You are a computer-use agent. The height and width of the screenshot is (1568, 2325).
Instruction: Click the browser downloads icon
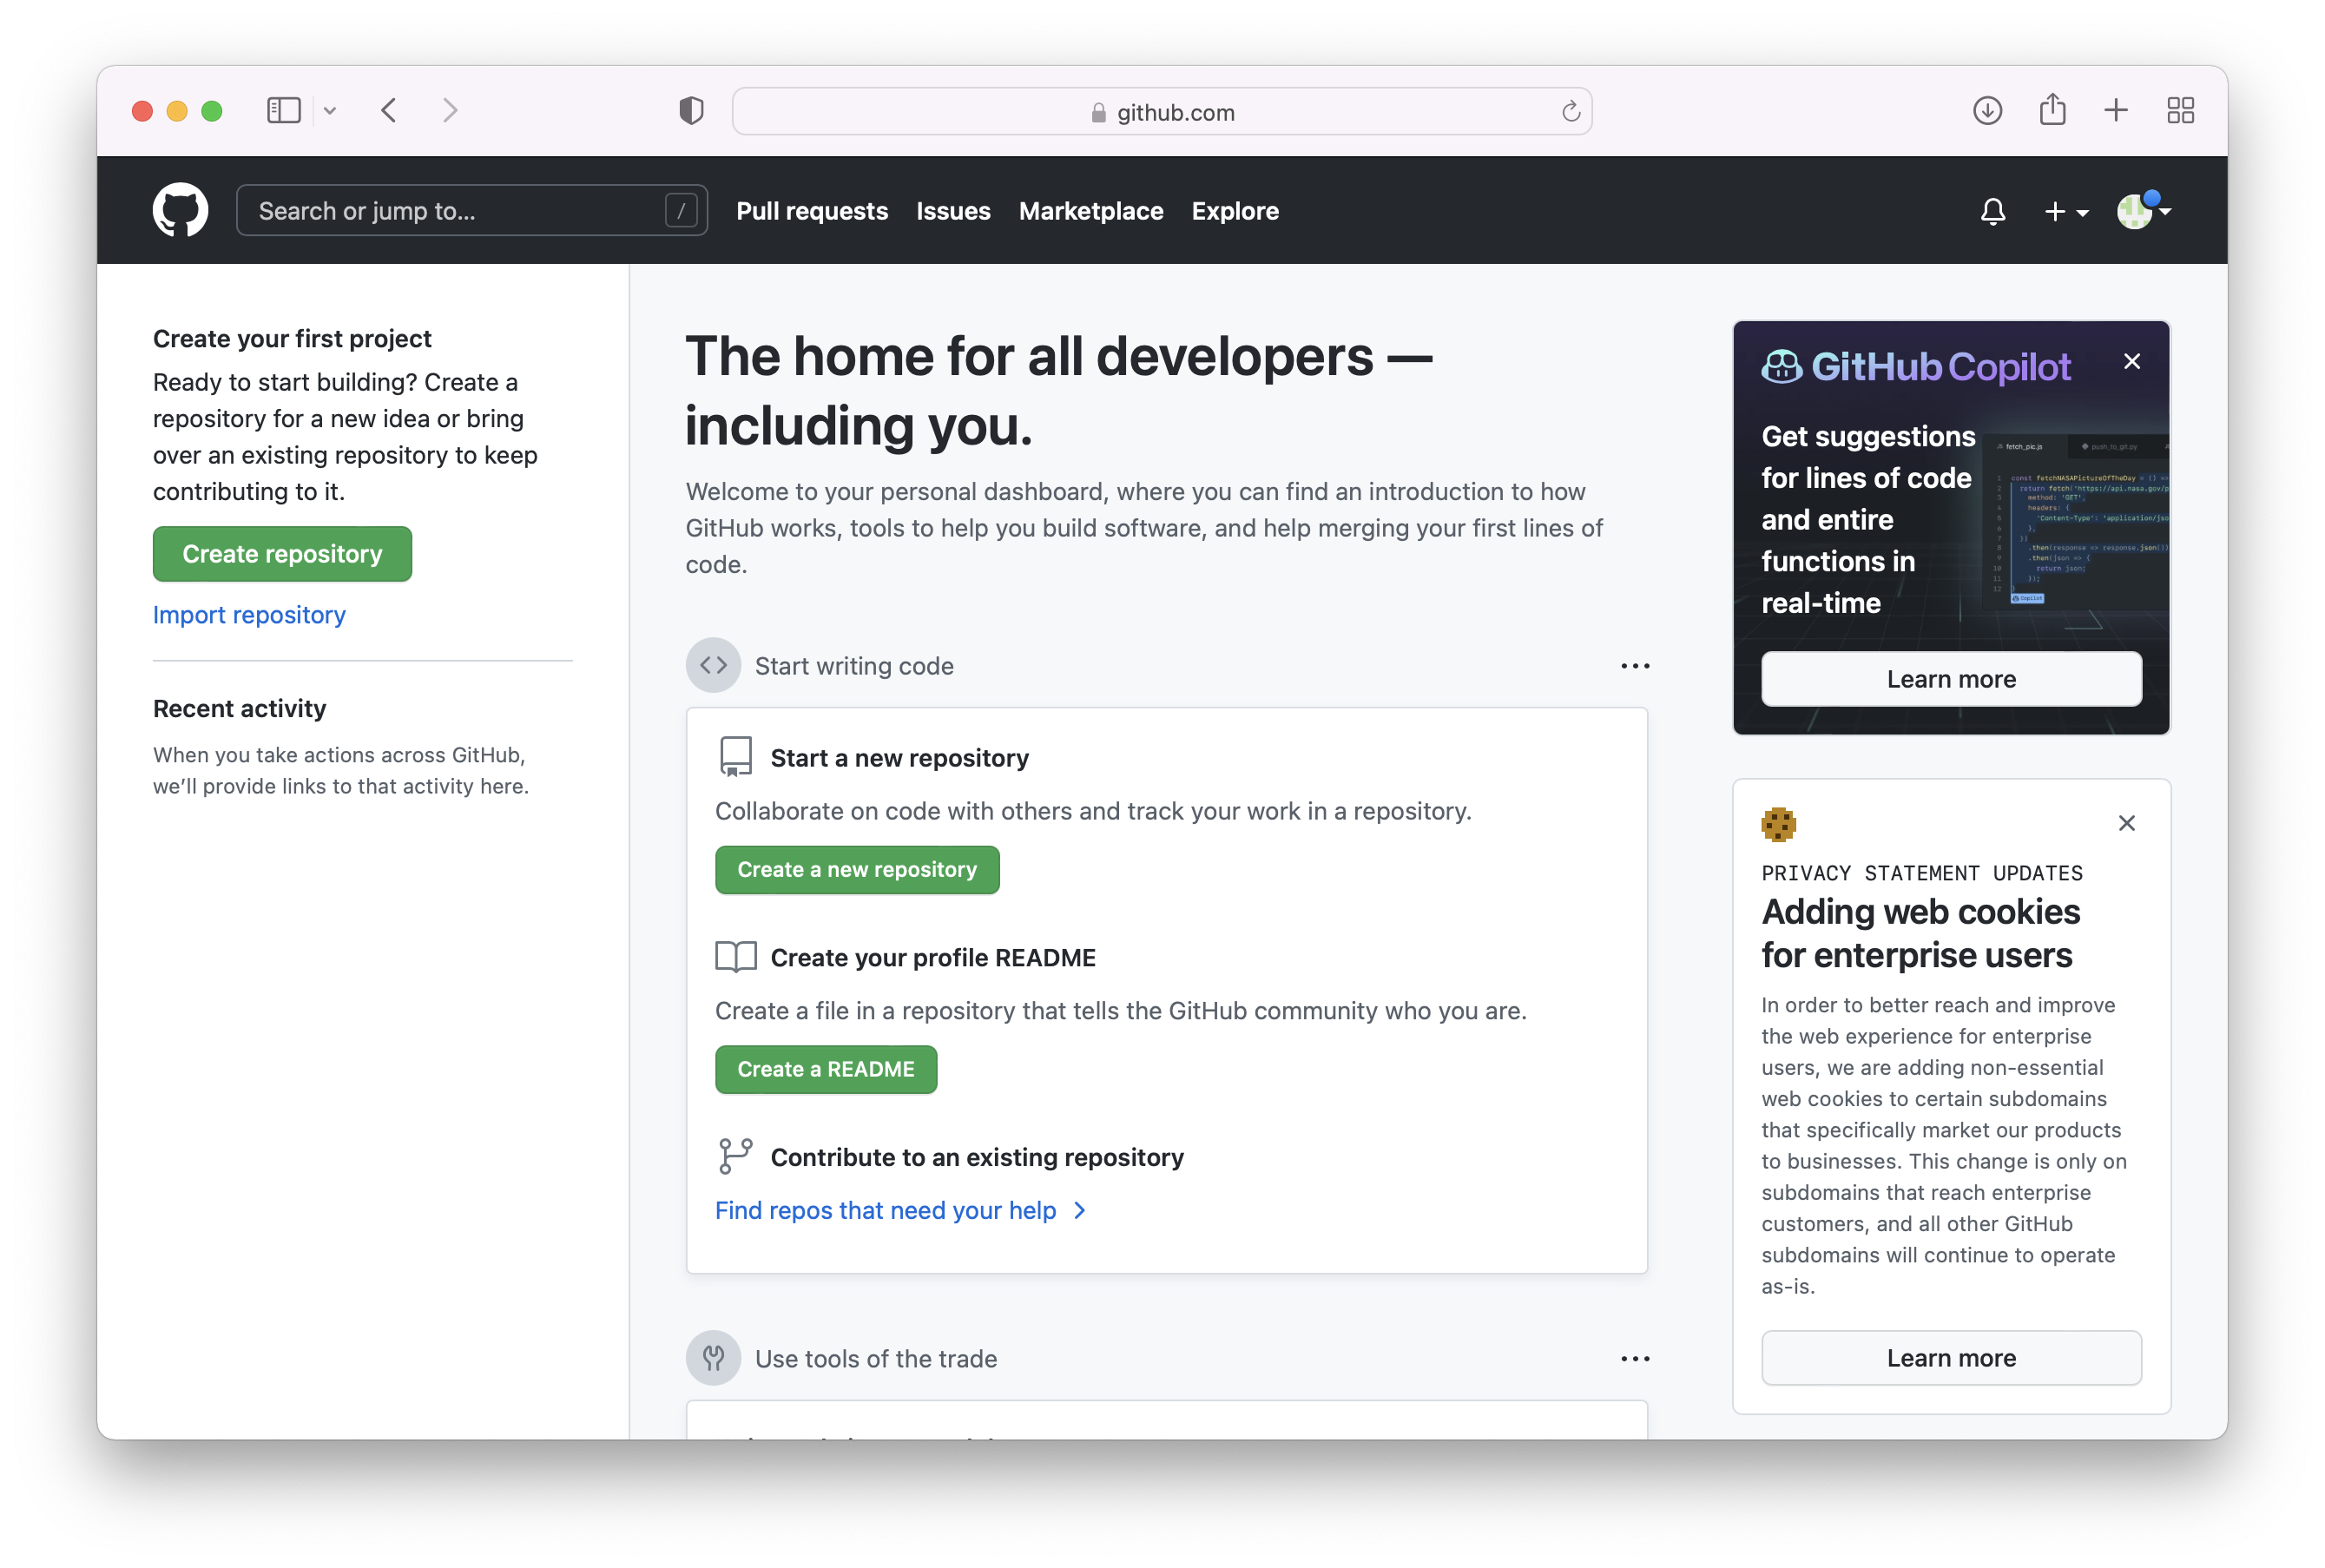(x=1987, y=110)
